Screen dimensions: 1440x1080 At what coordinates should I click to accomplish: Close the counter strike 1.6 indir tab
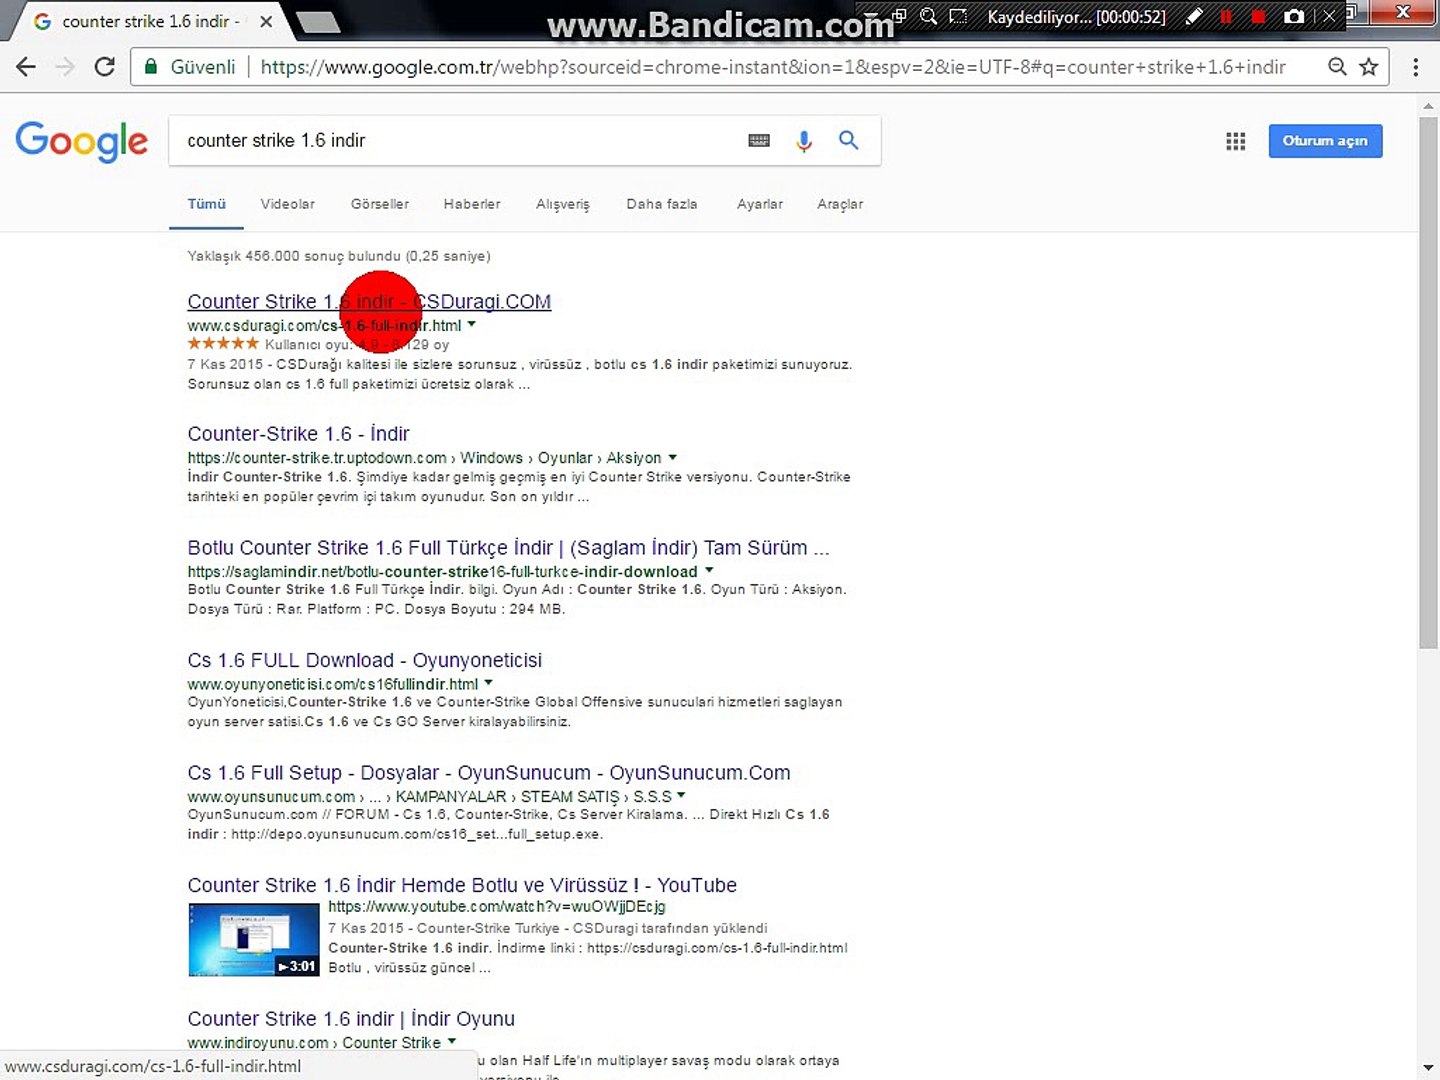pos(266,21)
